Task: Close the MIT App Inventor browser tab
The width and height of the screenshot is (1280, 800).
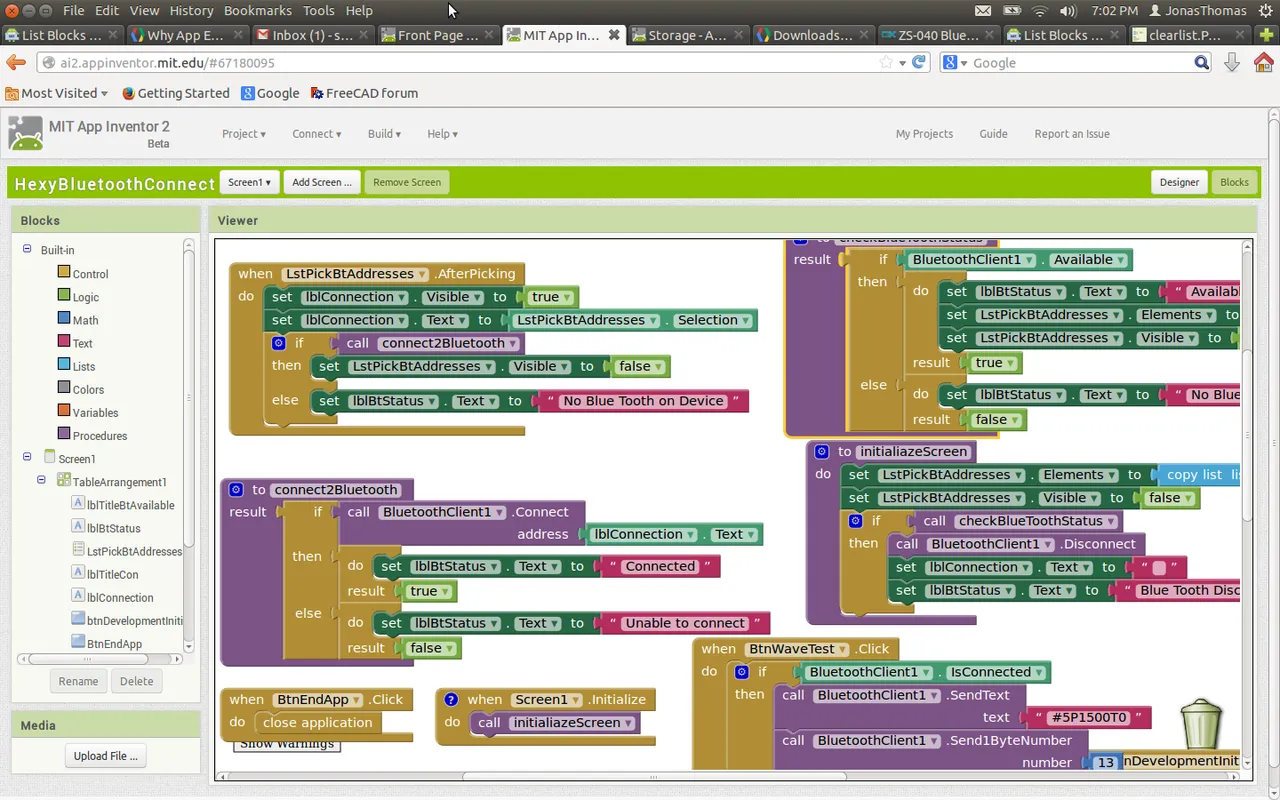Action: coord(614,35)
